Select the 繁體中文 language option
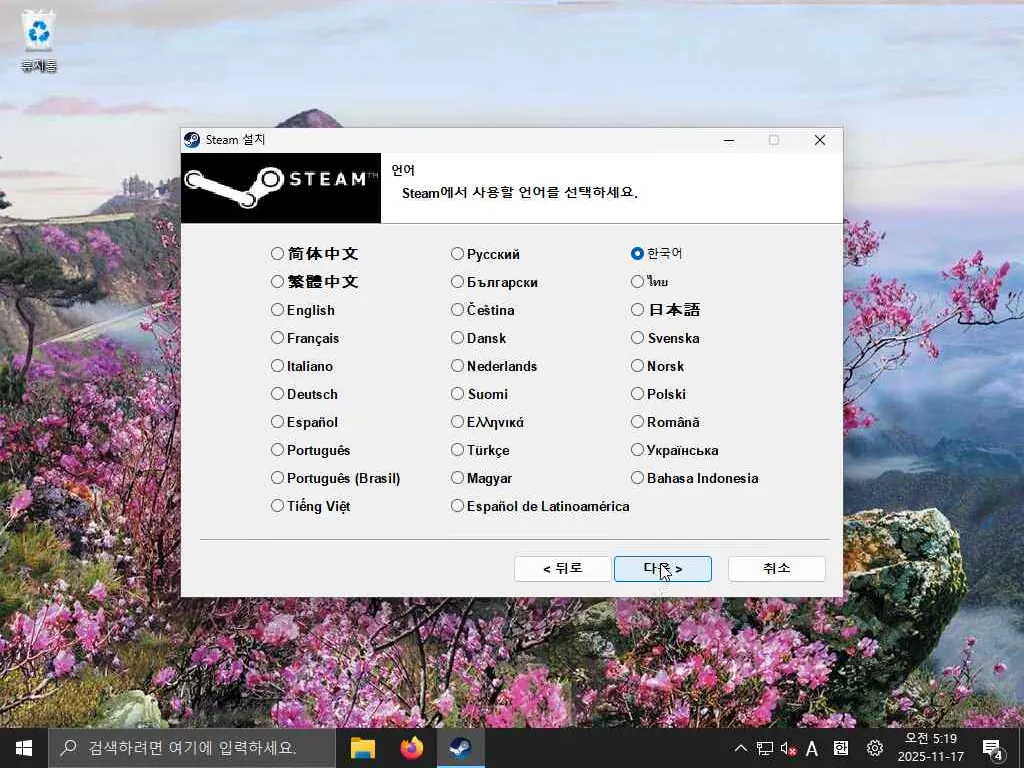 pos(315,281)
